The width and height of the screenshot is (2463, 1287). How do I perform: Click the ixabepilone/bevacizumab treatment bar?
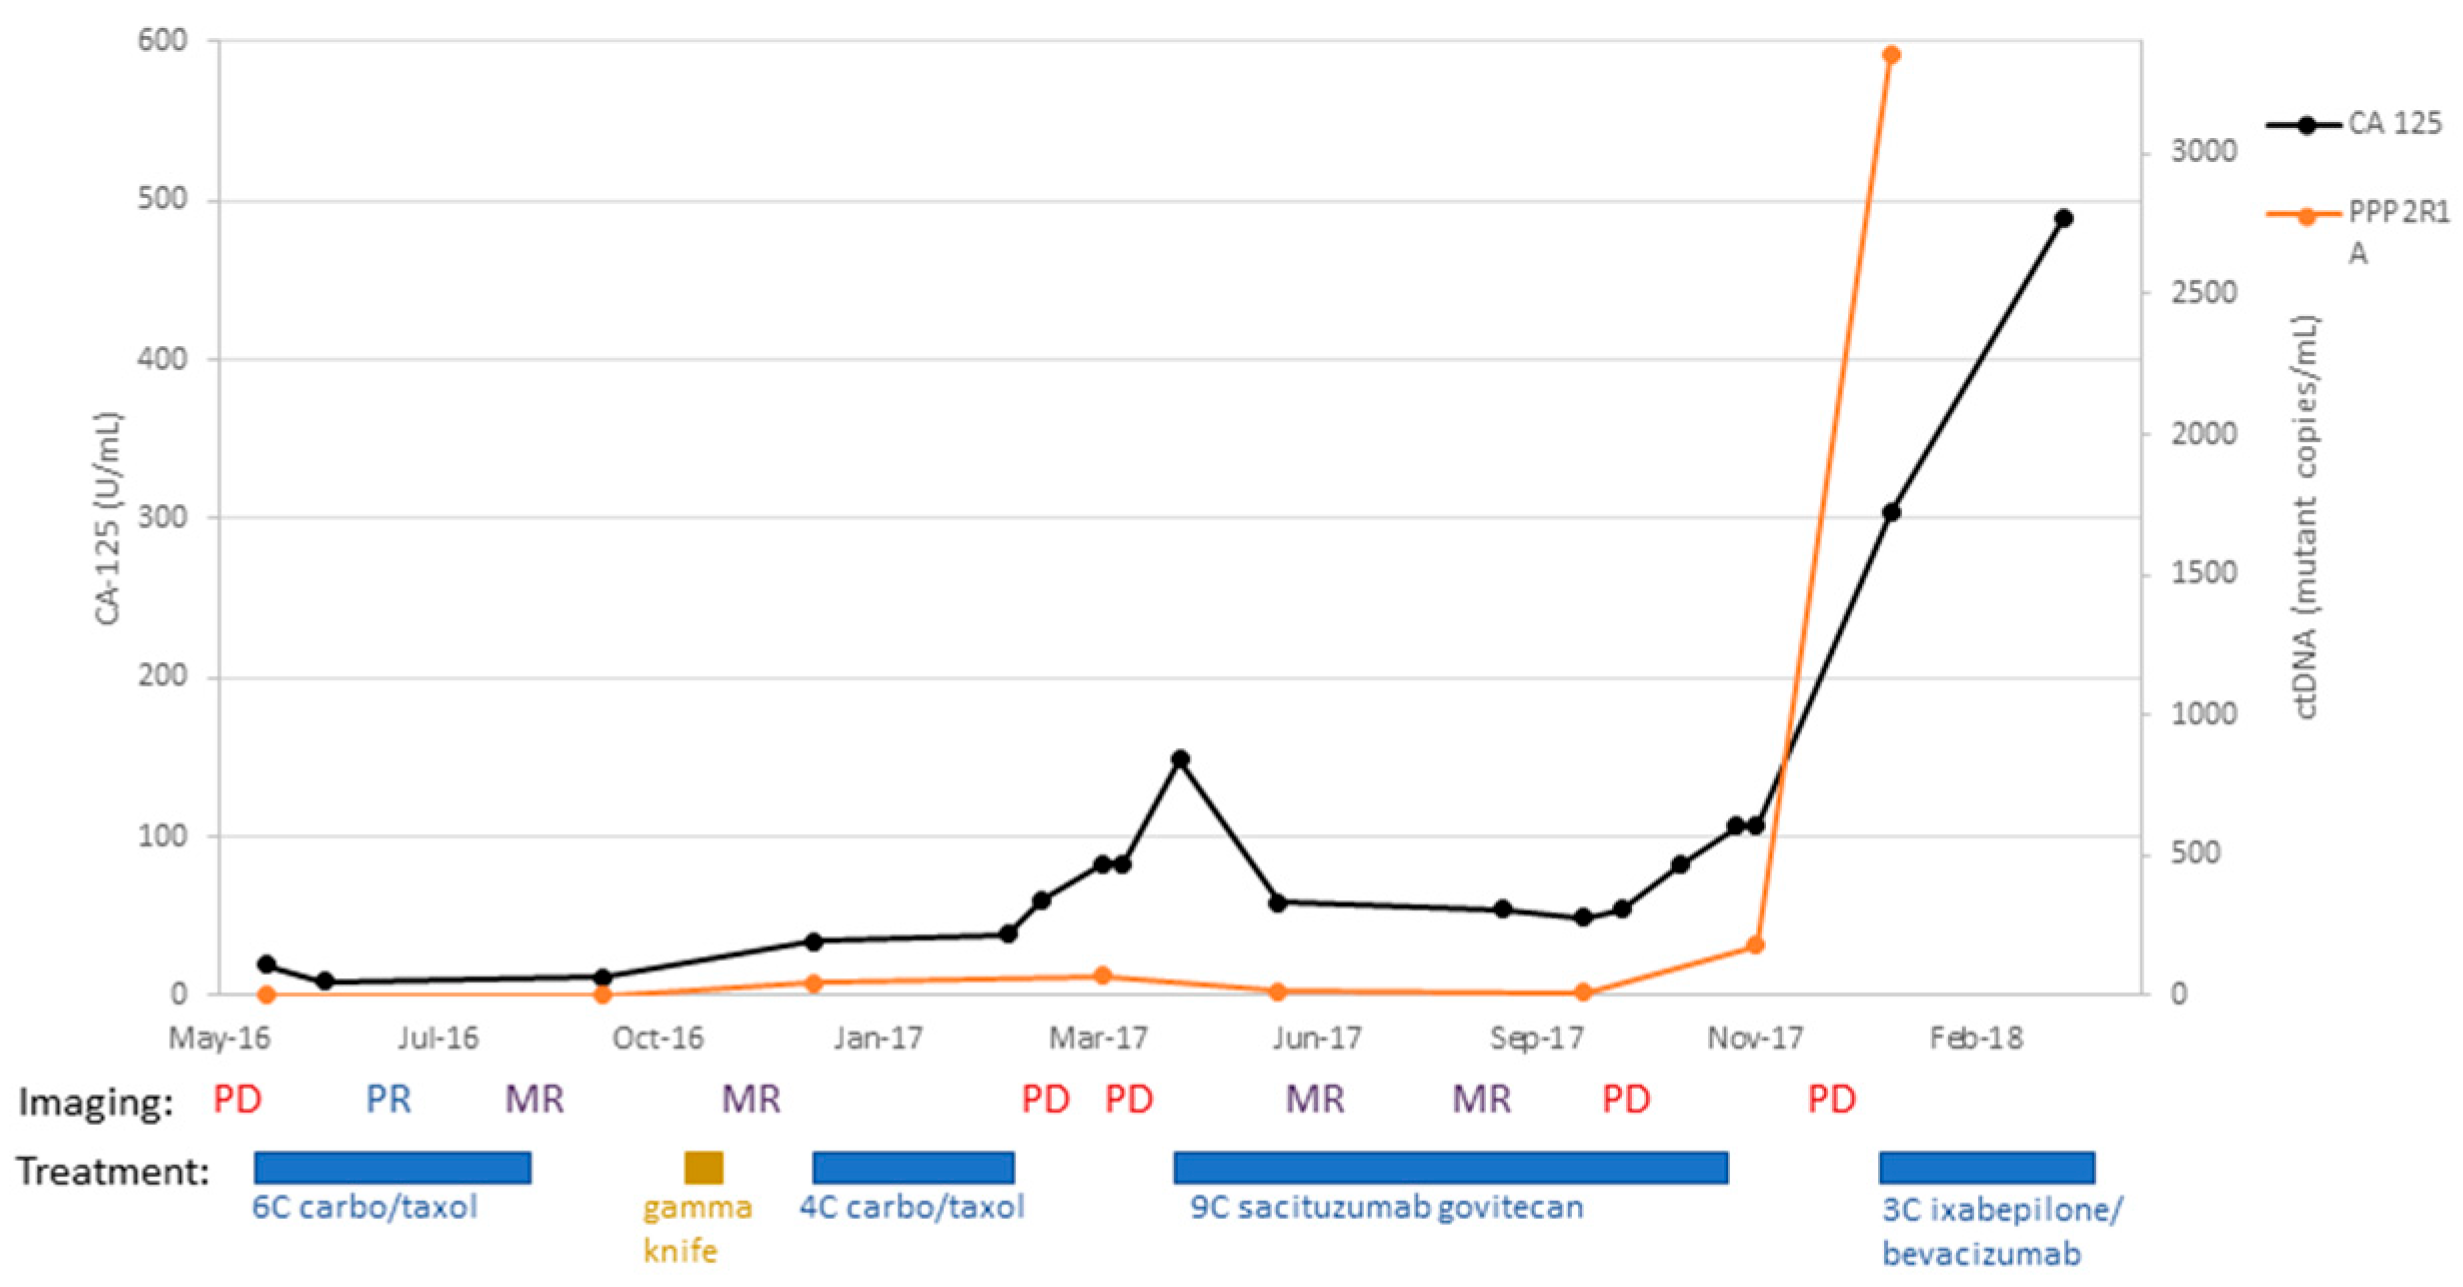tap(1986, 1167)
